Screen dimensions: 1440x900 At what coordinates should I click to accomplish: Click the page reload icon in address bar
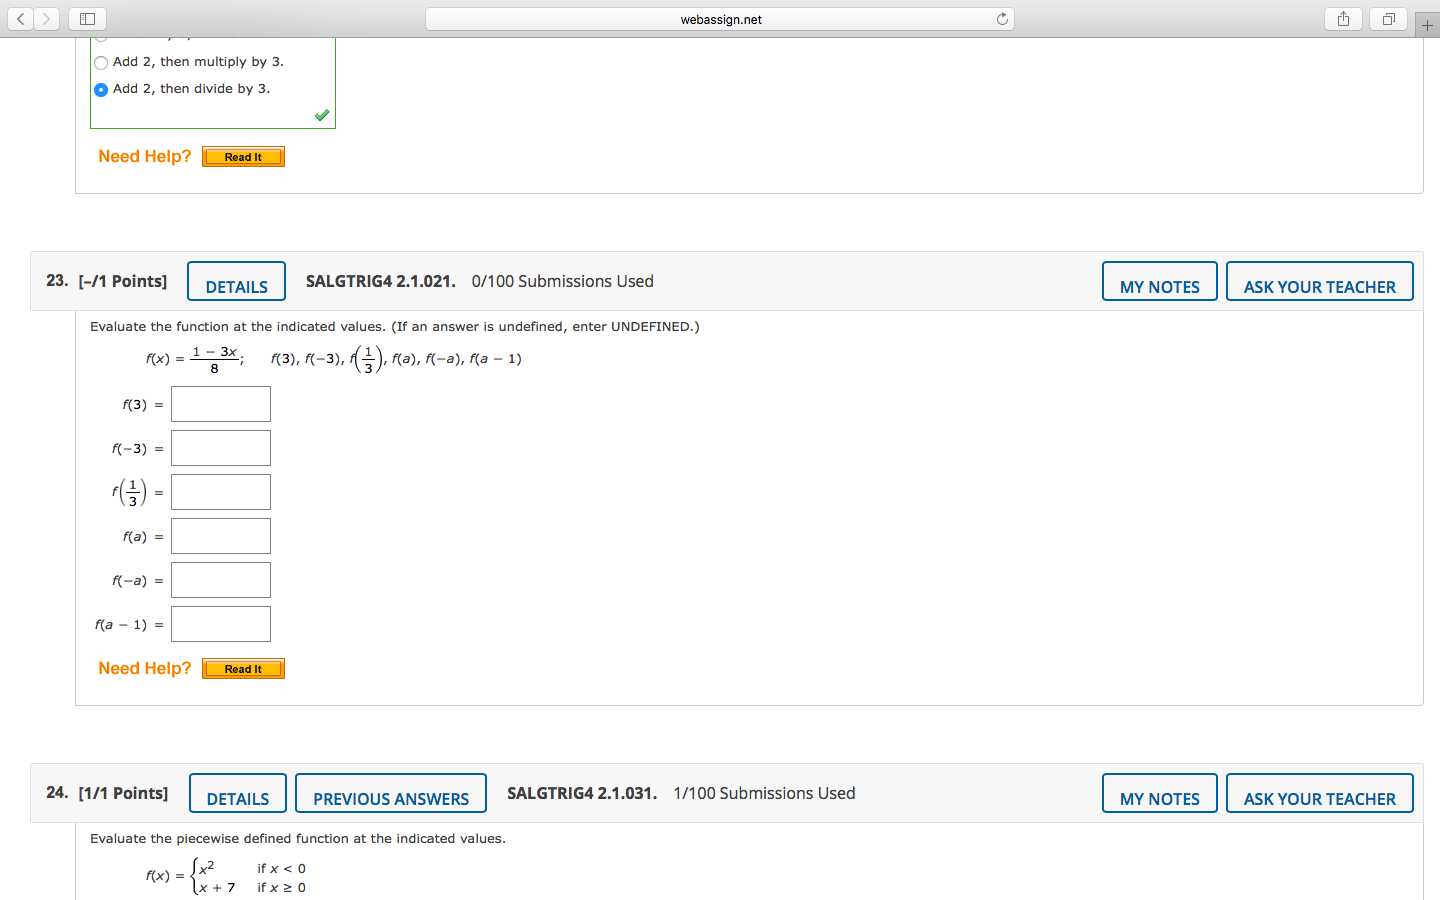coord(1001,18)
